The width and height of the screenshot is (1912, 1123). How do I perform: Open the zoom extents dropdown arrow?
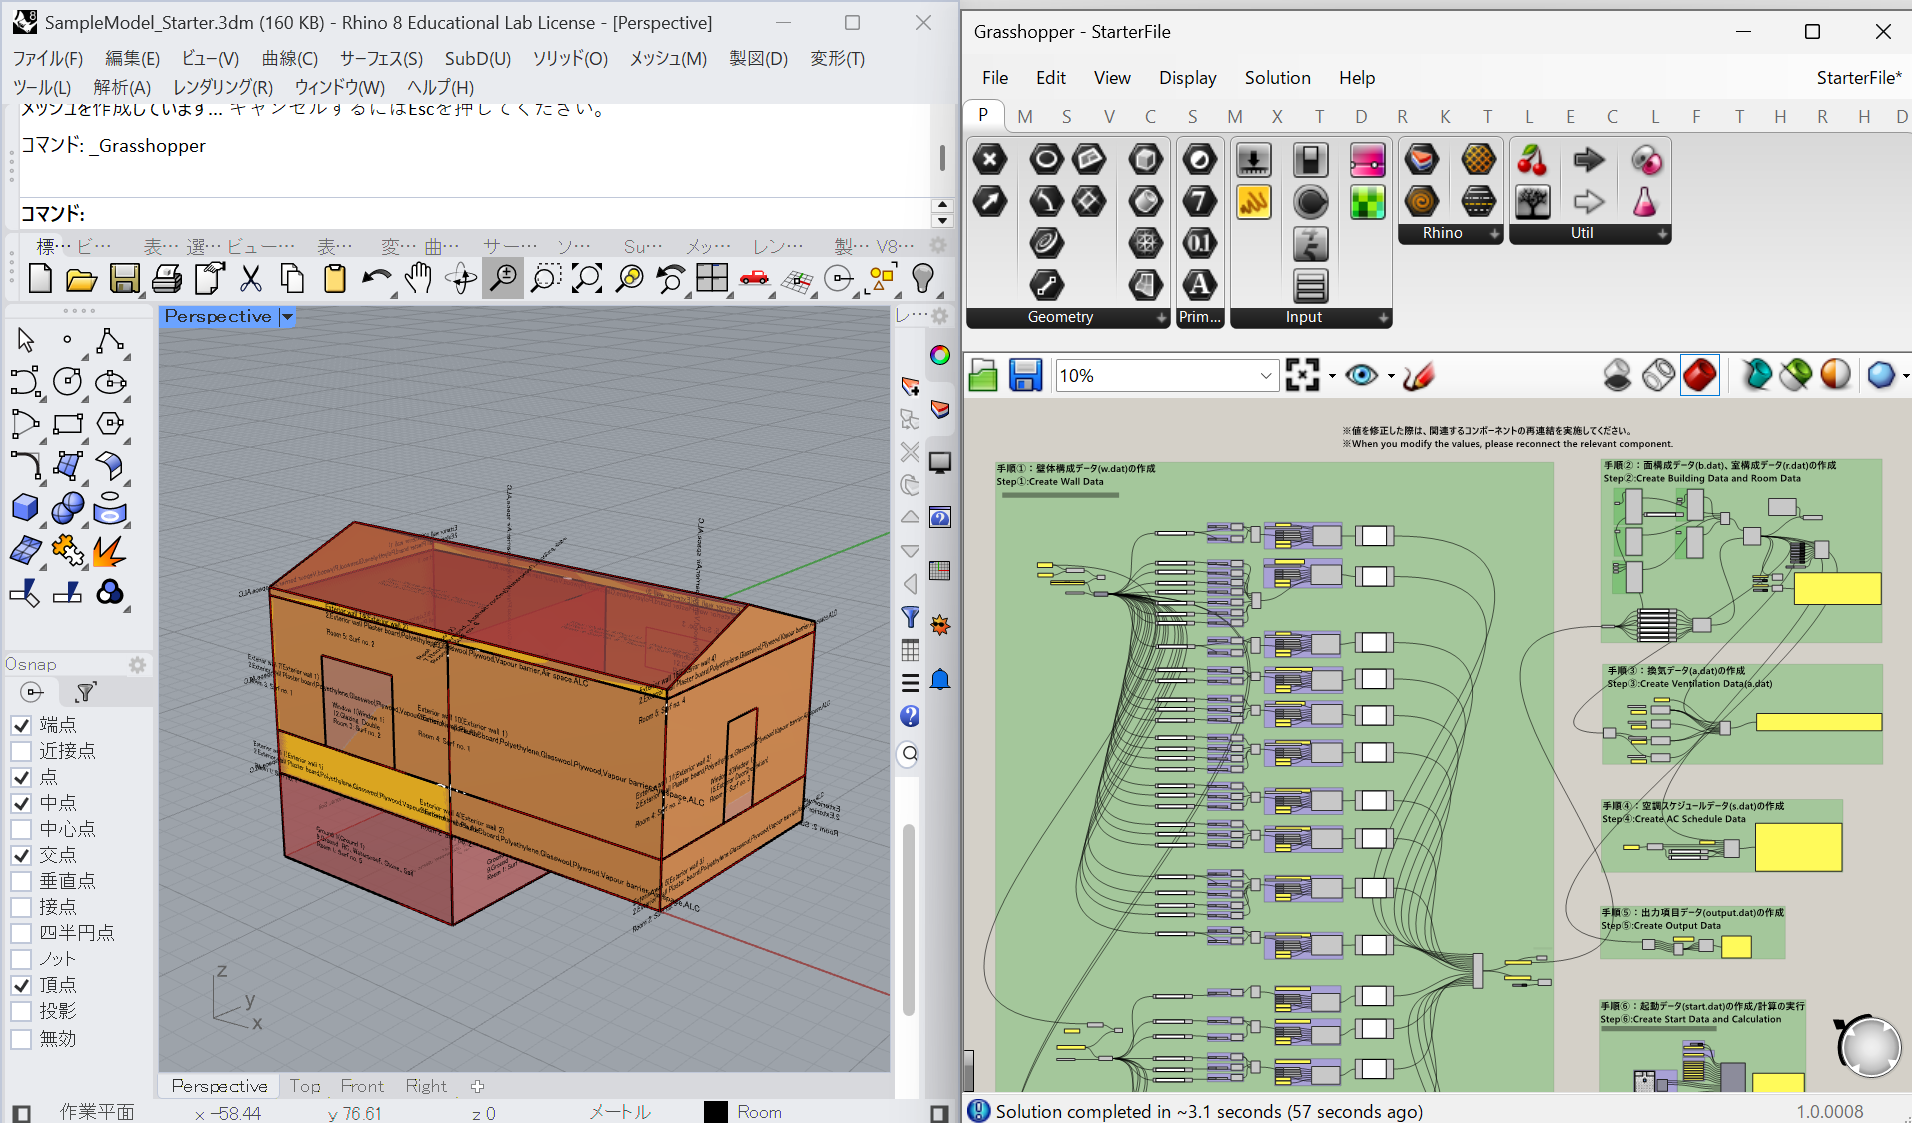[x=1332, y=376]
